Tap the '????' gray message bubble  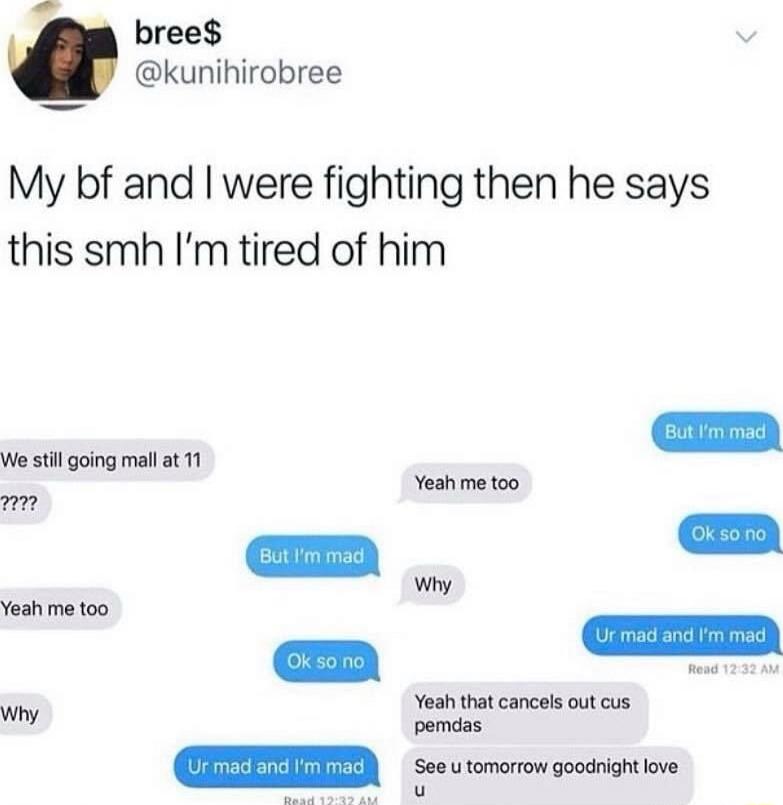coord(24,503)
